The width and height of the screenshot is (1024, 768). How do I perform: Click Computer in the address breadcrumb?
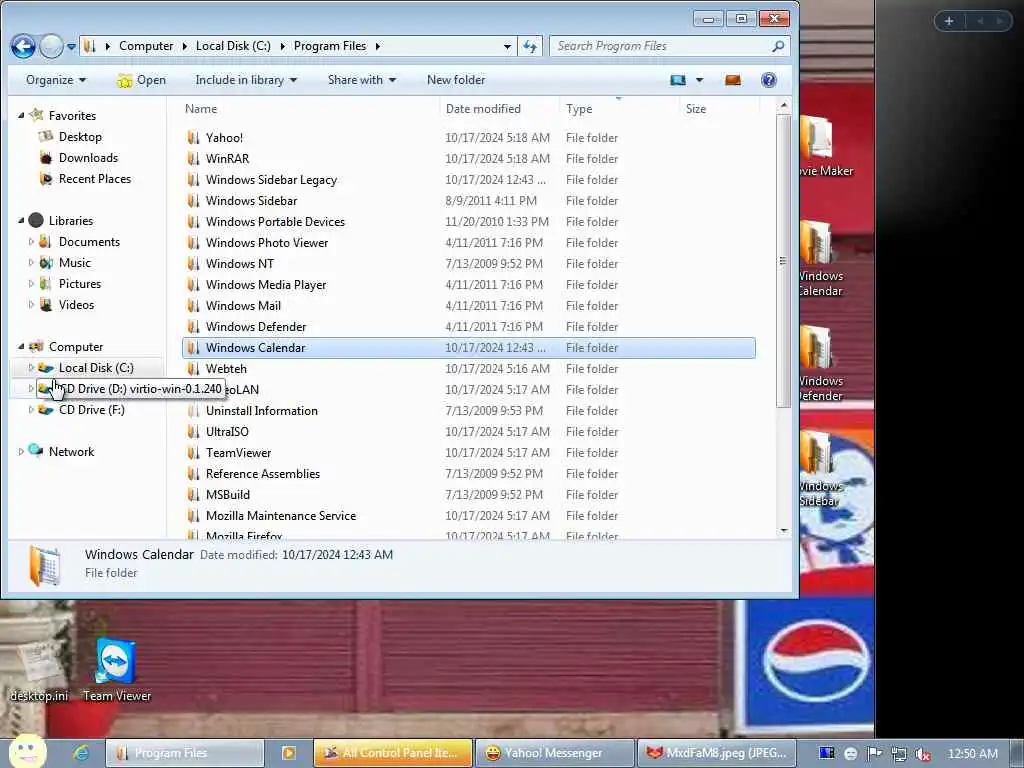point(146,46)
